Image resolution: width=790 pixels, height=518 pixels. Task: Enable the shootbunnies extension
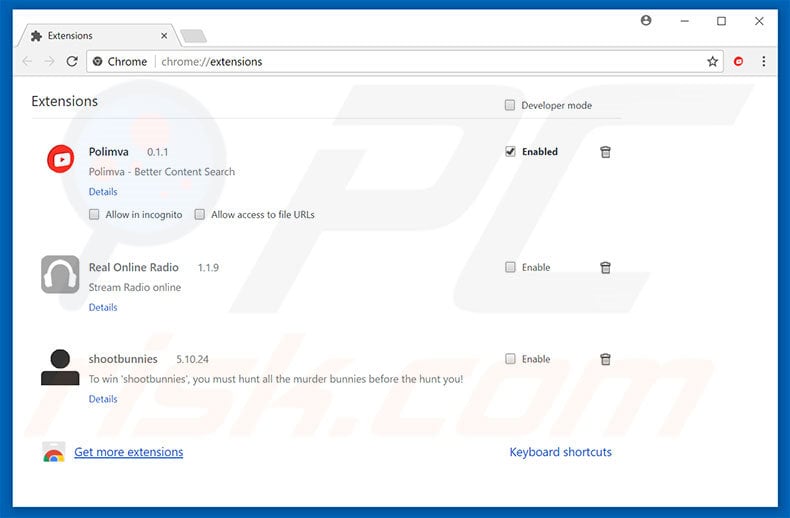pos(510,359)
